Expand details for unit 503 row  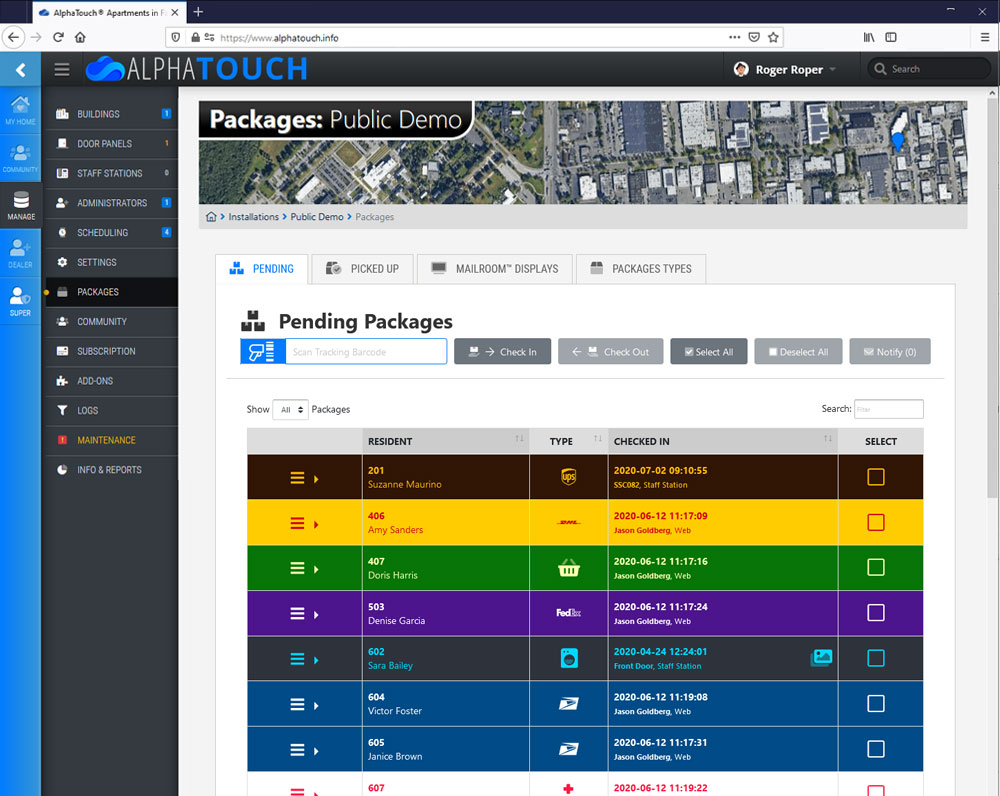316,614
